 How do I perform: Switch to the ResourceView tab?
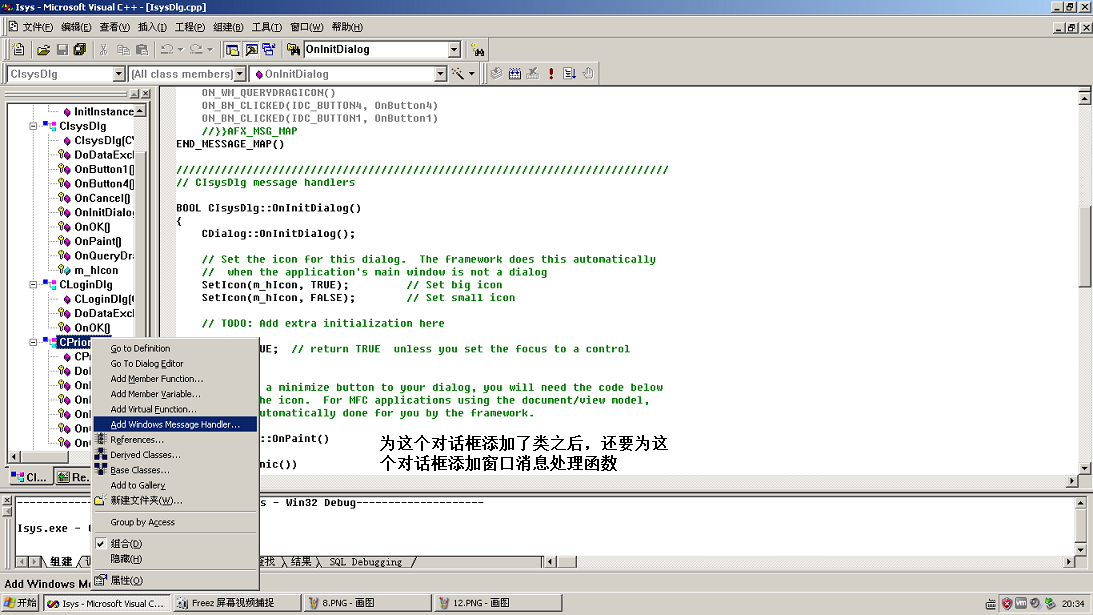pyautogui.click(x=72, y=477)
